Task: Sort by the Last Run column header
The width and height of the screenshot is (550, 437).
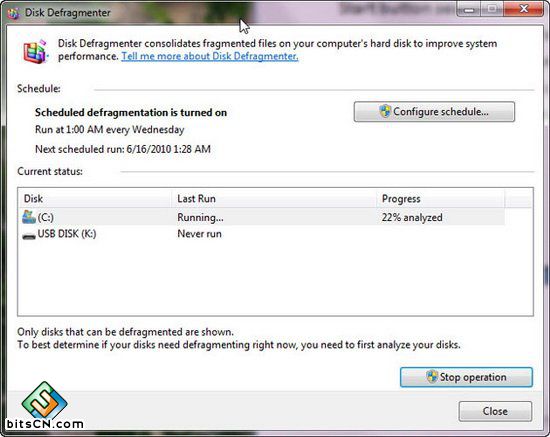Action: 274,199
